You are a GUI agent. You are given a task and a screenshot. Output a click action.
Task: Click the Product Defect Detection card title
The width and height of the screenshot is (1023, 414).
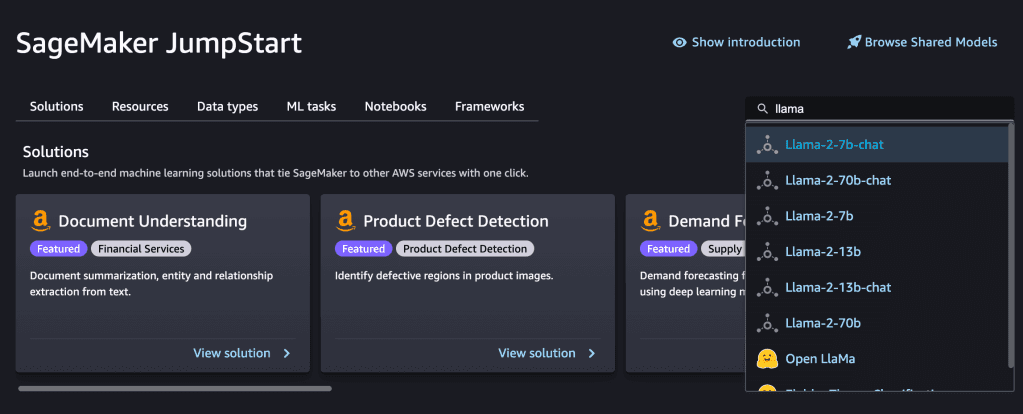(x=456, y=221)
